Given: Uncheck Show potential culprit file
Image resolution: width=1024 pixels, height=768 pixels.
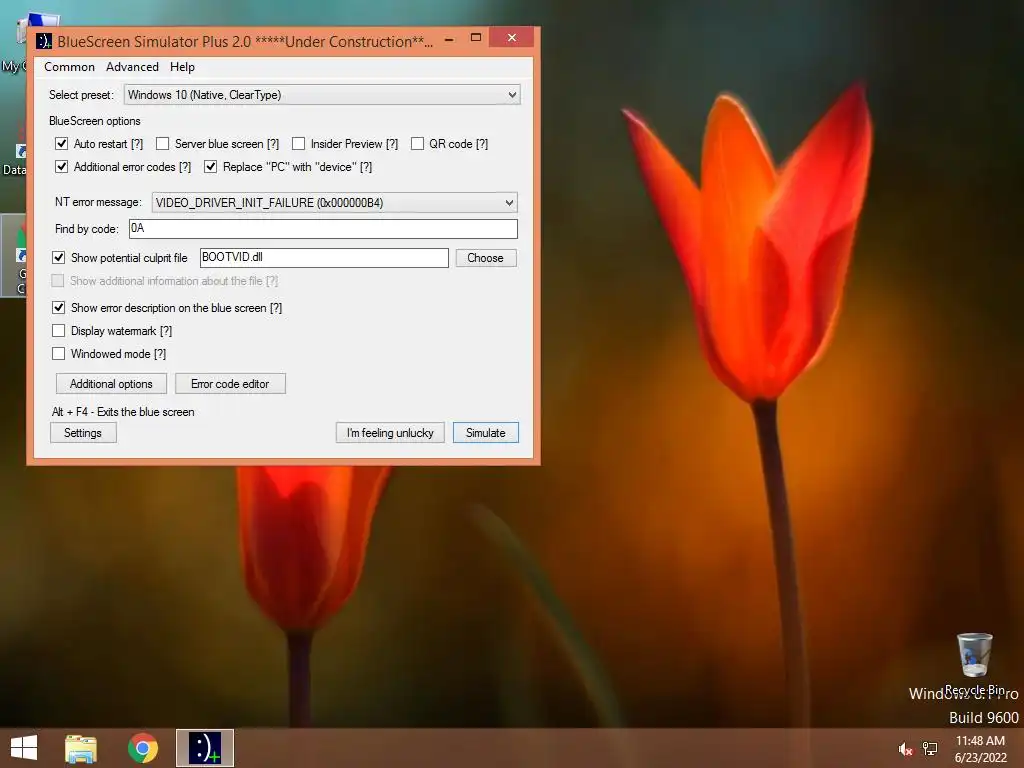Looking at the screenshot, I should pyautogui.click(x=59, y=257).
